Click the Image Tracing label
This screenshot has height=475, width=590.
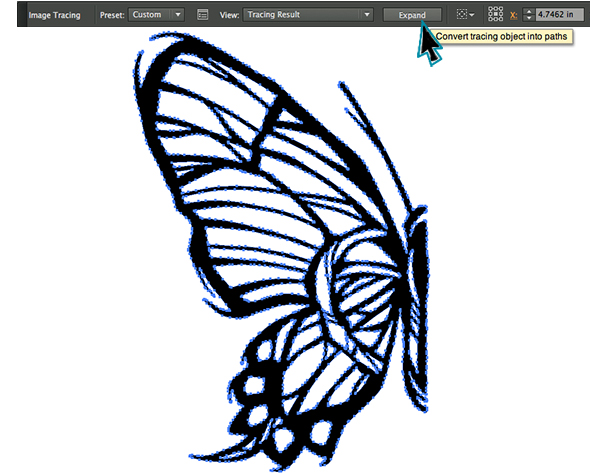pyautogui.click(x=55, y=15)
